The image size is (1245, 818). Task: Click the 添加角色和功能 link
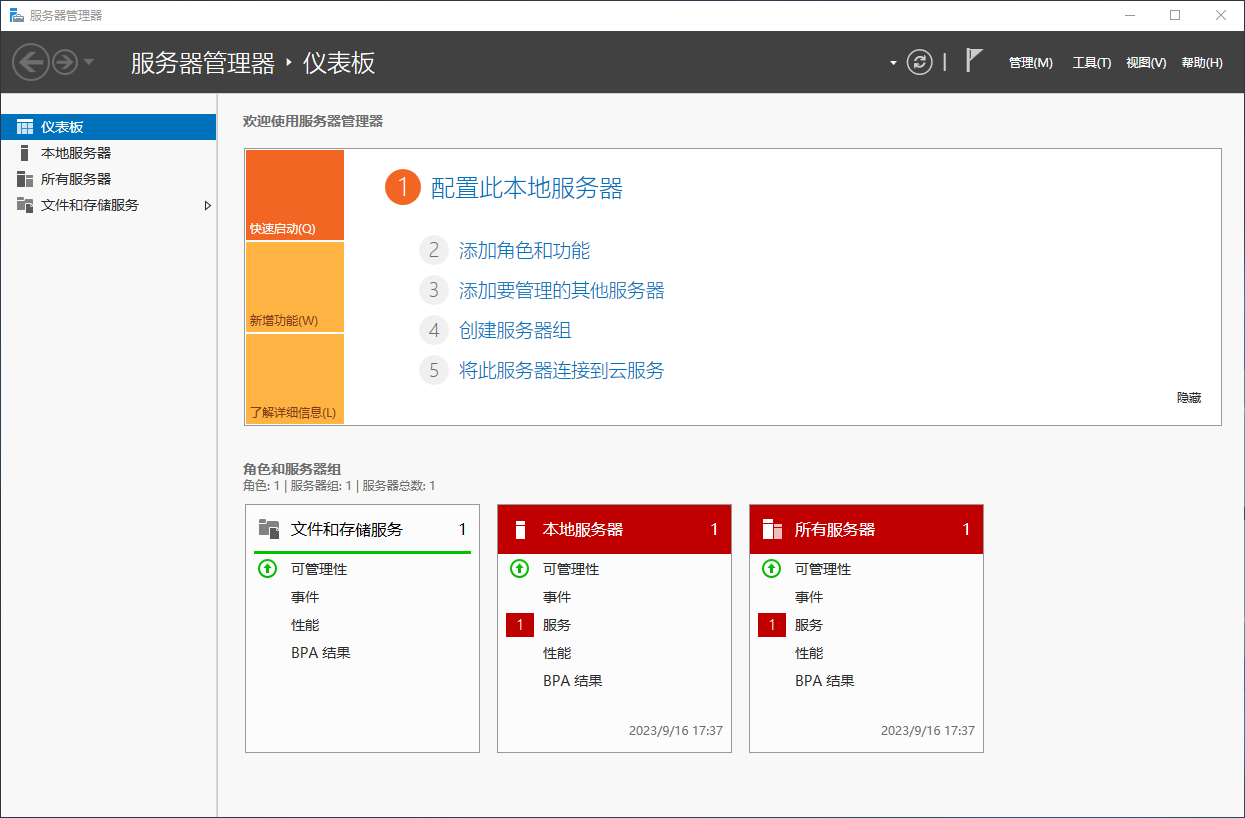click(524, 251)
